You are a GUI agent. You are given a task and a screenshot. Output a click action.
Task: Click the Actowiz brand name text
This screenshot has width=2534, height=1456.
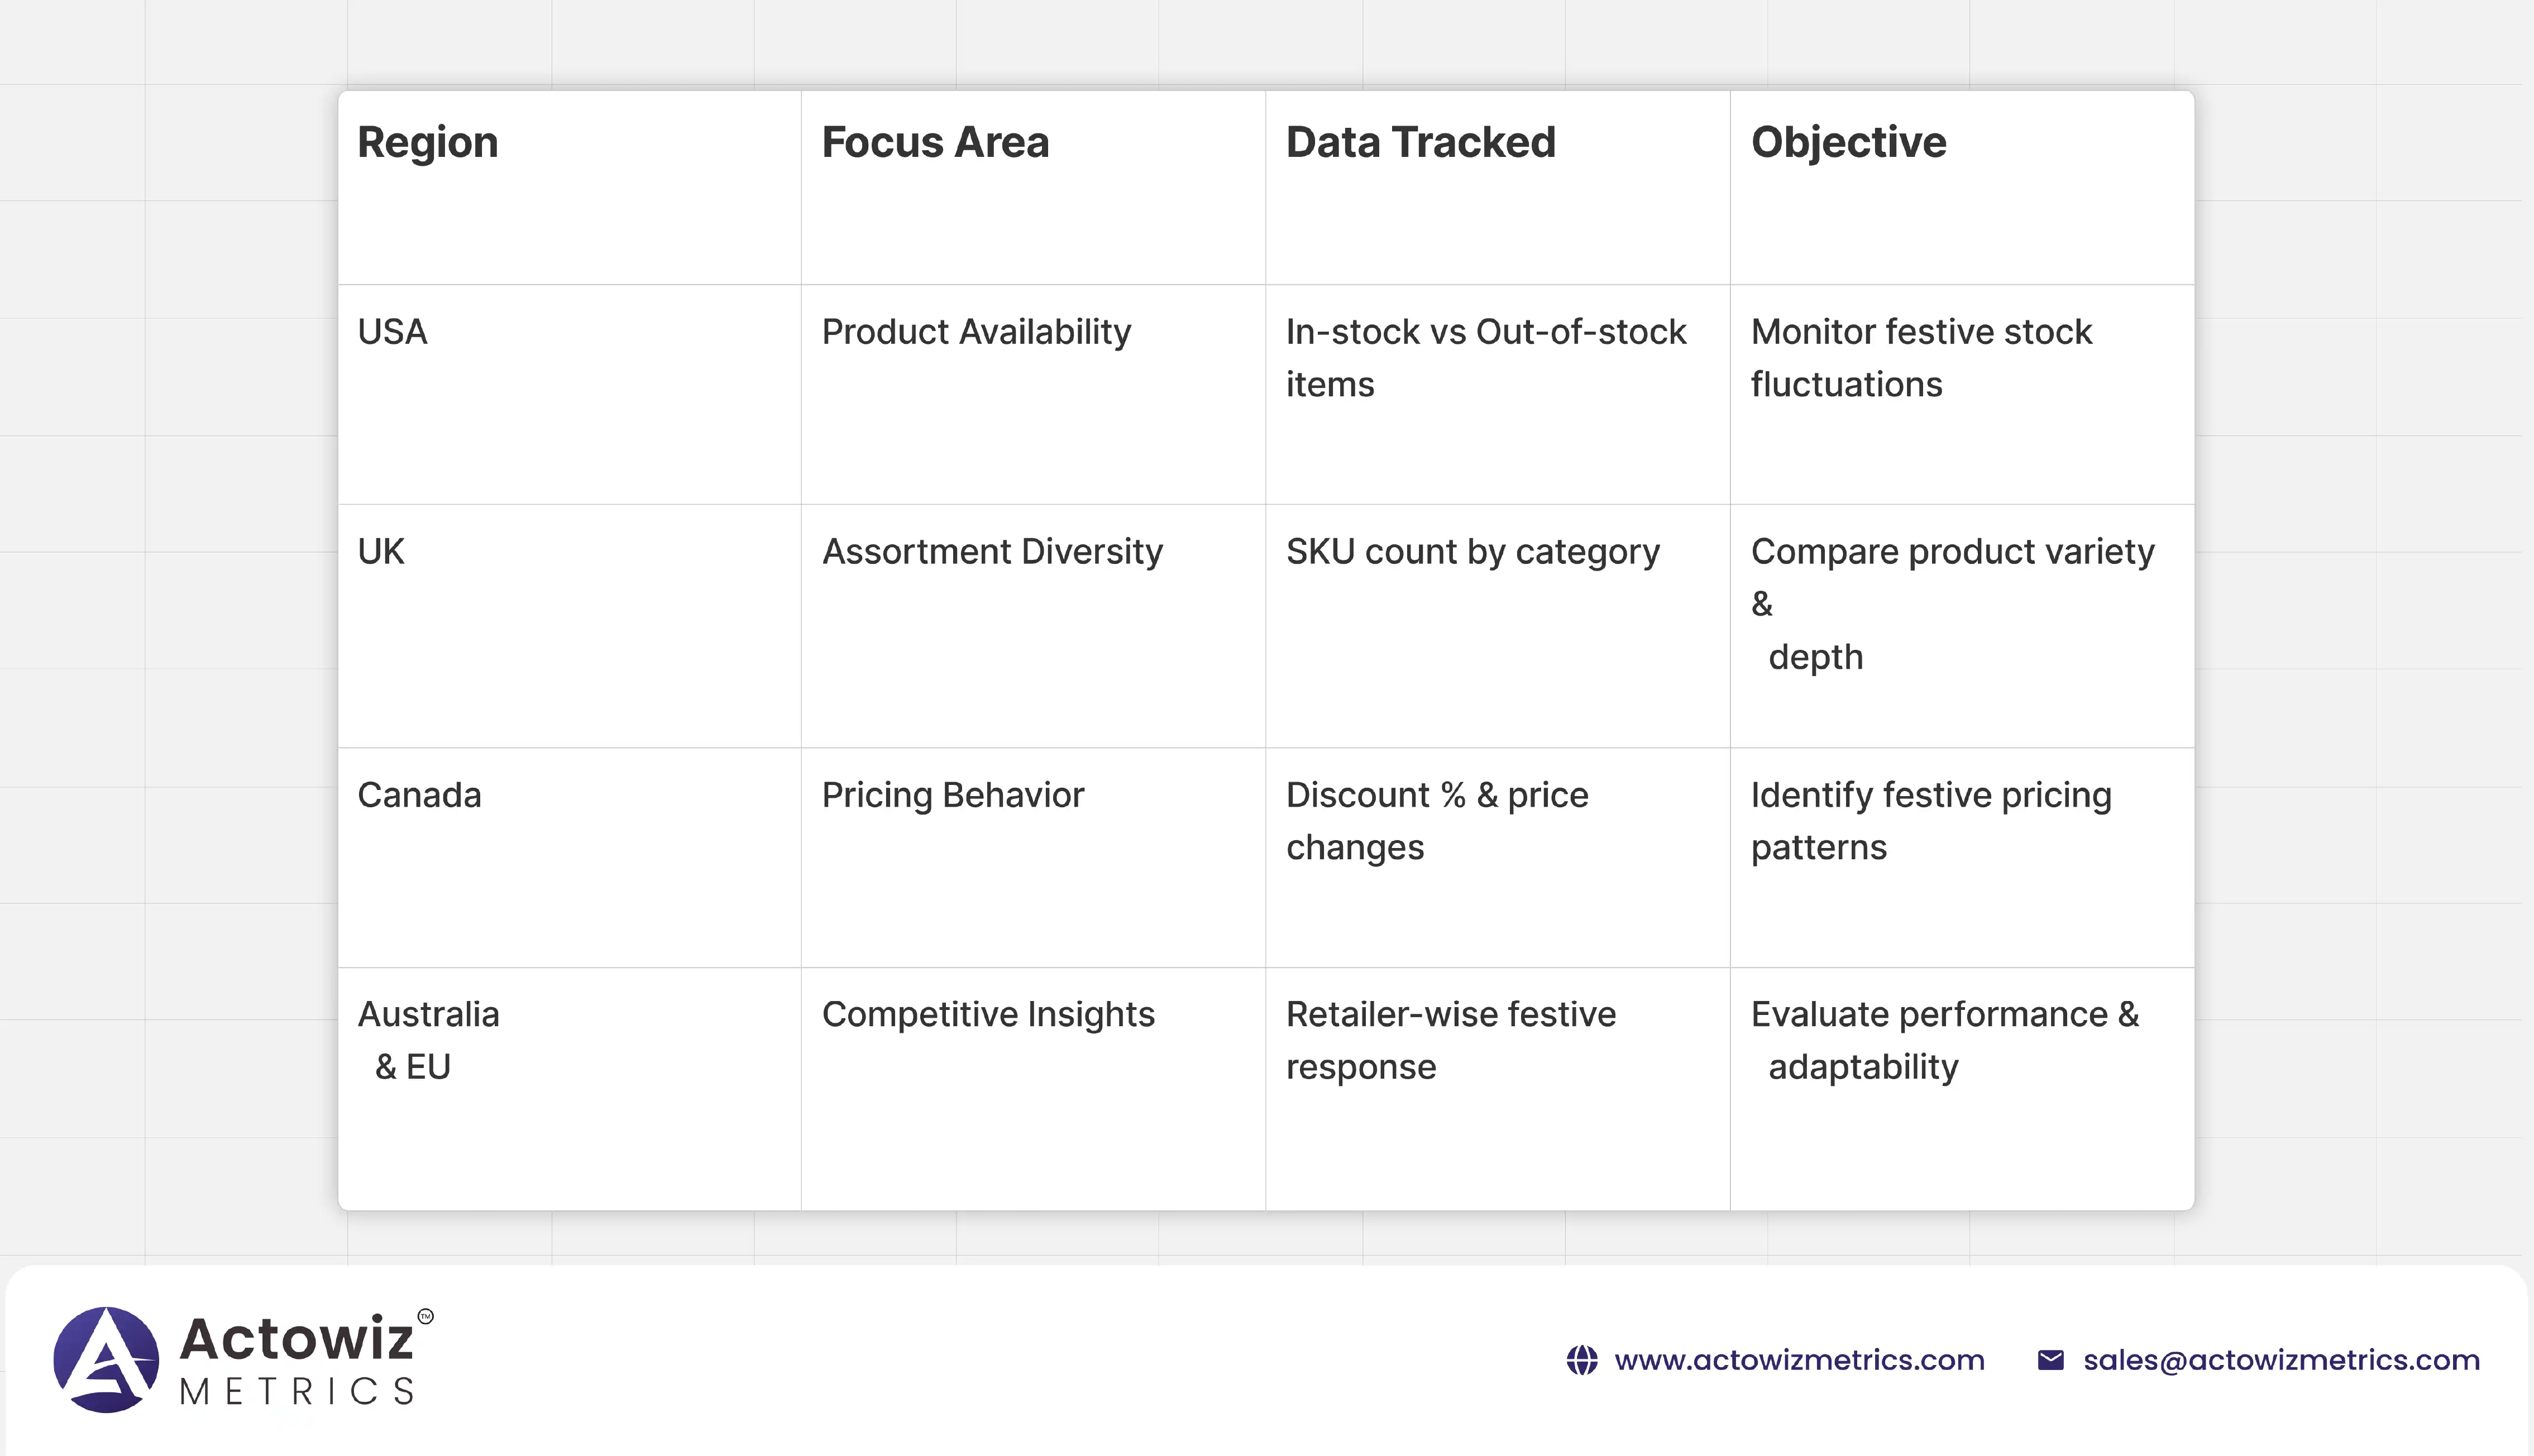tap(296, 1338)
